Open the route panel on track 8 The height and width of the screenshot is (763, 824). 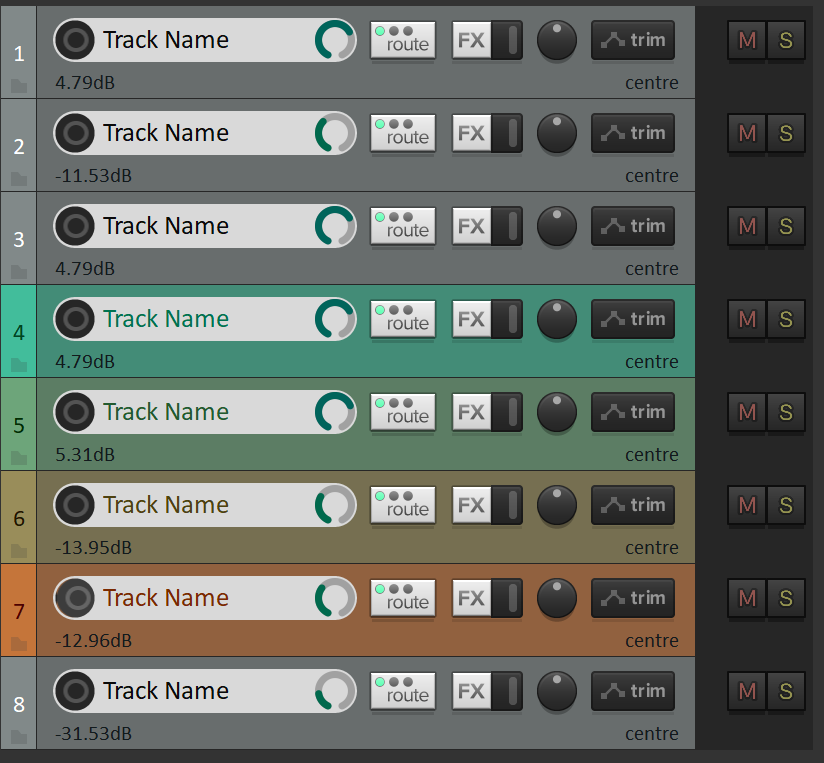click(x=403, y=691)
